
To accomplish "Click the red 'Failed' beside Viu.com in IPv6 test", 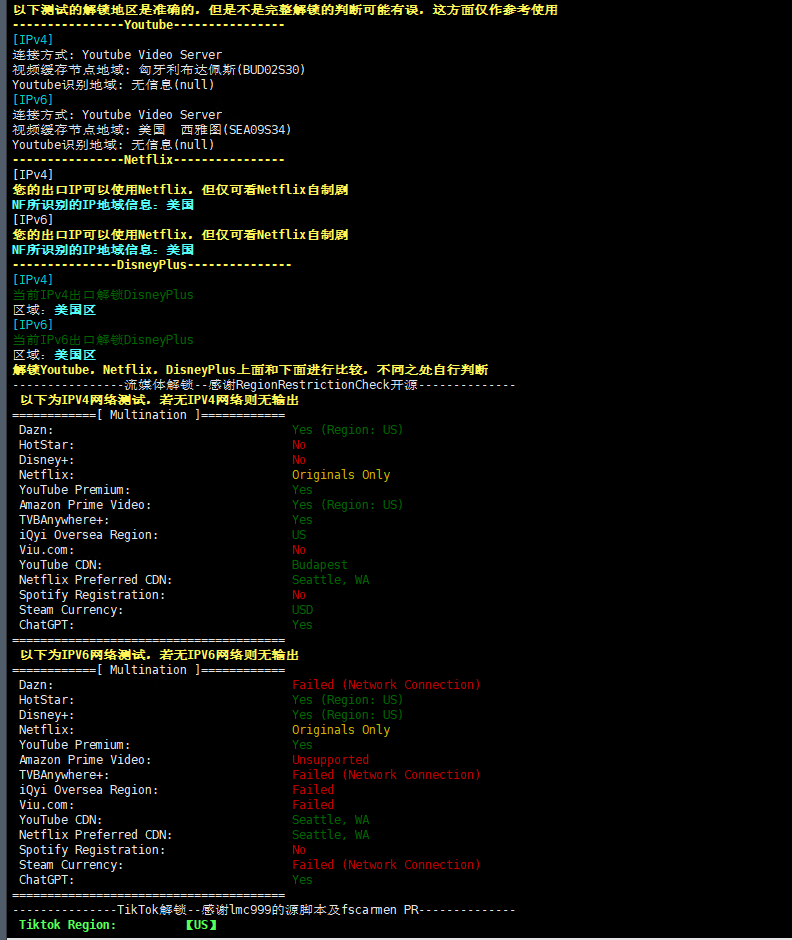I will coord(313,805).
